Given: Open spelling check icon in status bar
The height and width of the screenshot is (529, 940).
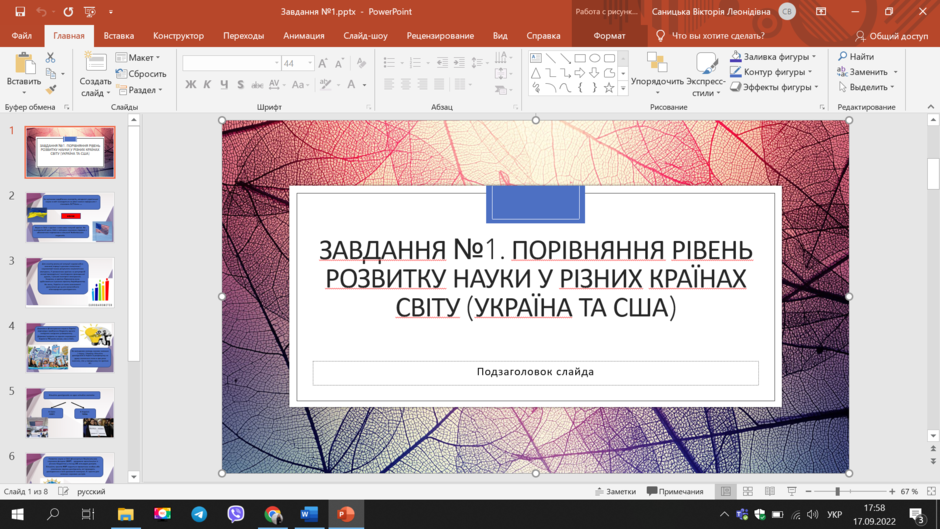Looking at the screenshot, I should click(63, 491).
